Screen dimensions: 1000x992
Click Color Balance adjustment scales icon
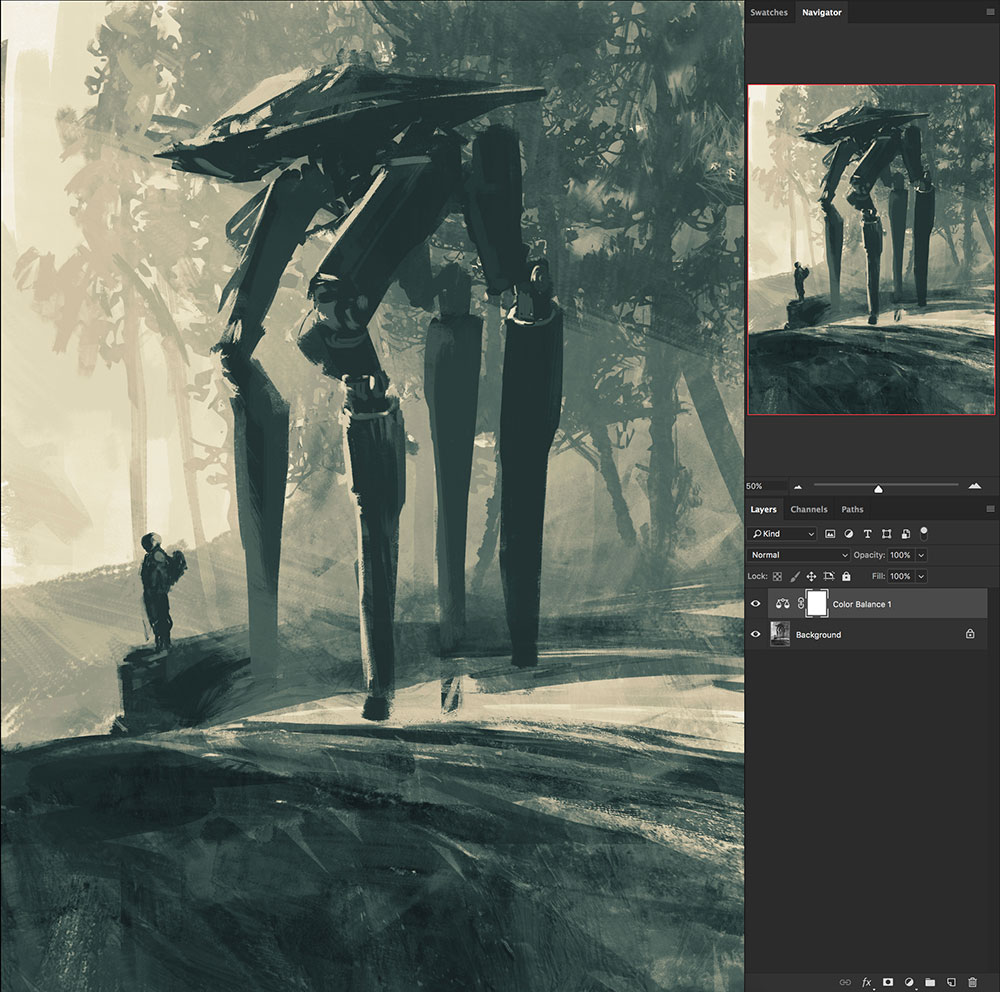[783, 603]
